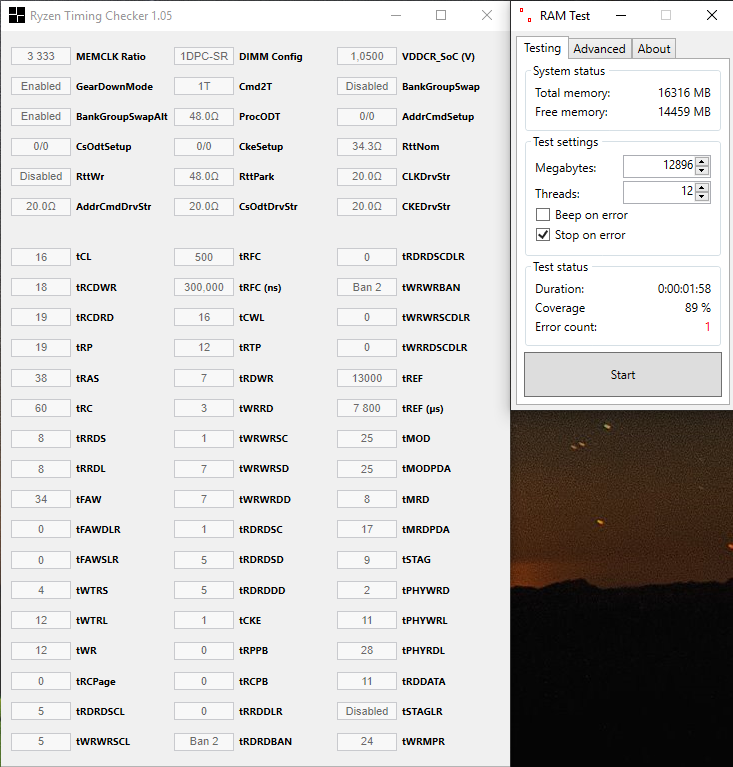Select the tWTRL value 12
733x767 pixels.
click(41, 620)
